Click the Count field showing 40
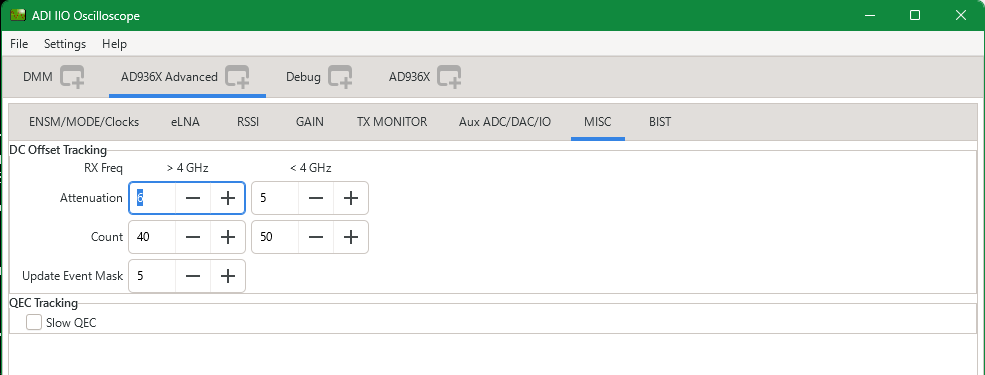 [153, 237]
